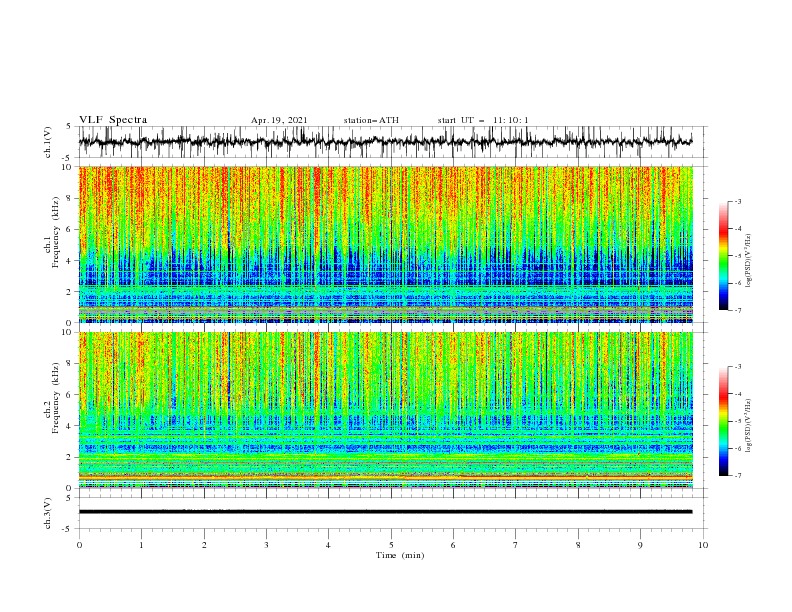Click the "8" kHz tick on the ch.1 frequency axis

69,198
